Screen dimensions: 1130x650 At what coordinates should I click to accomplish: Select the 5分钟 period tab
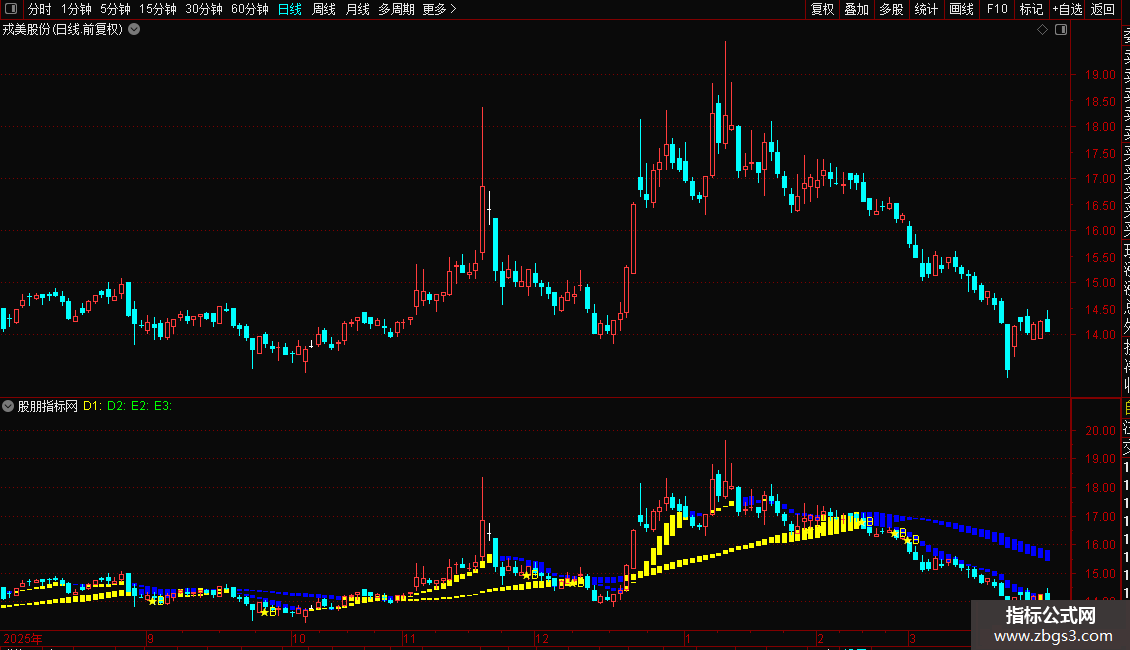coord(115,9)
